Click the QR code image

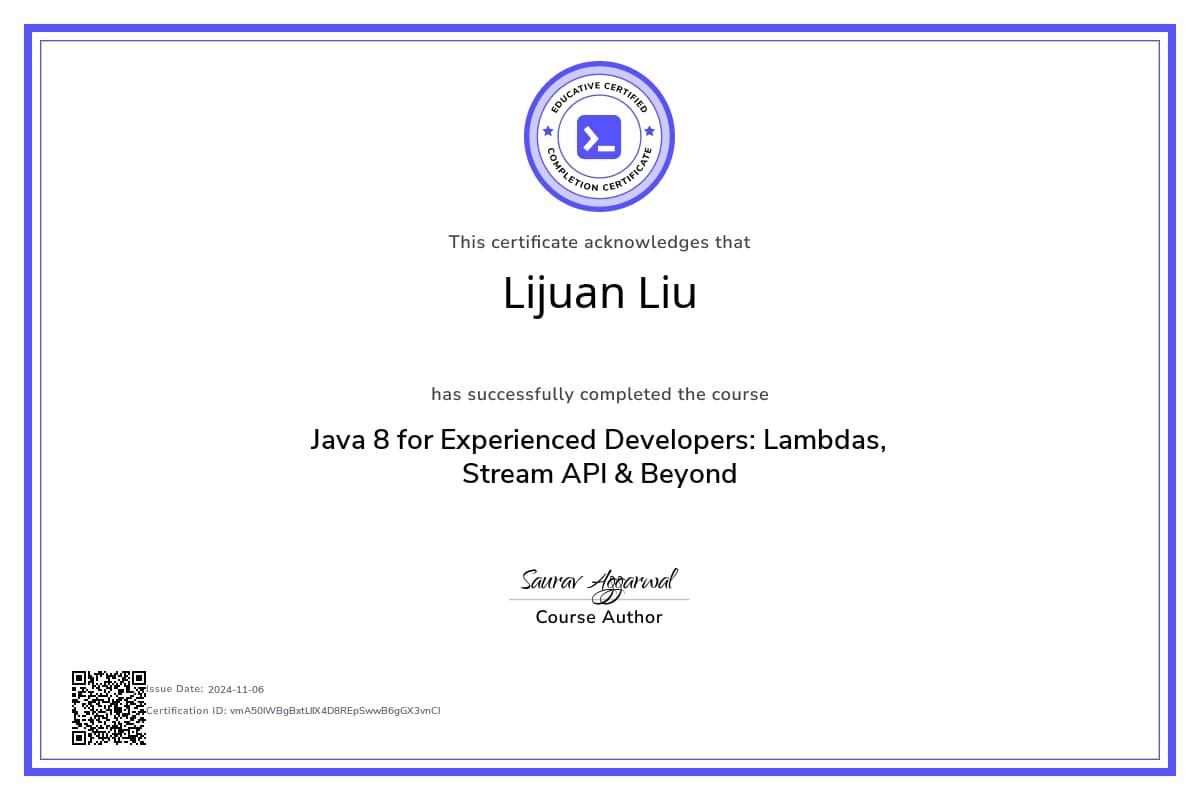pos(109,707)
